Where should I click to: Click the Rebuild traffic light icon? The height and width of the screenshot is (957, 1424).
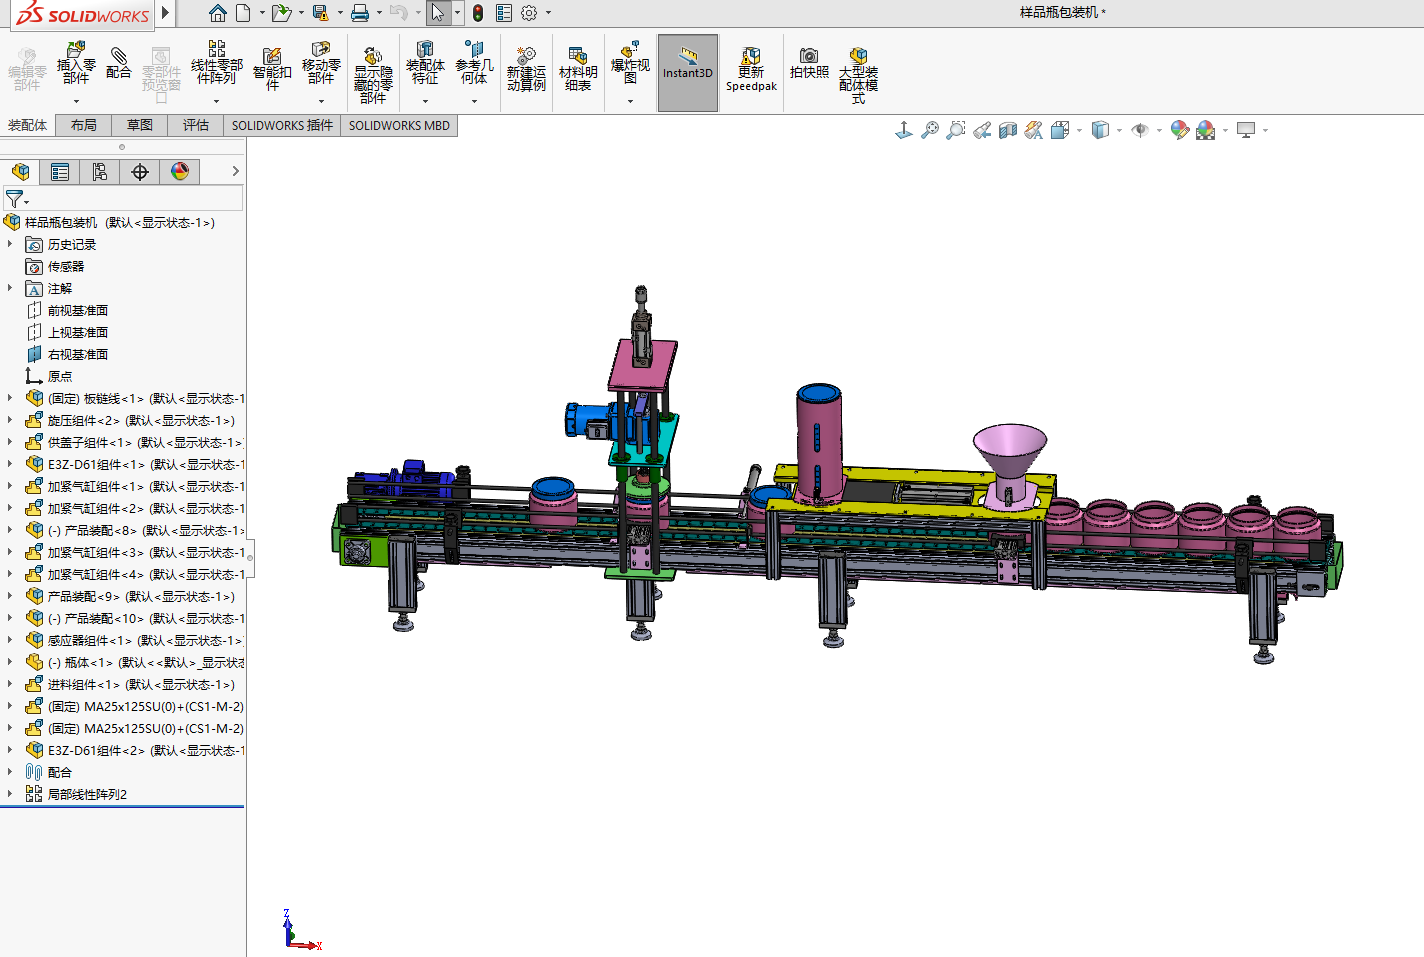pos(478,13)
